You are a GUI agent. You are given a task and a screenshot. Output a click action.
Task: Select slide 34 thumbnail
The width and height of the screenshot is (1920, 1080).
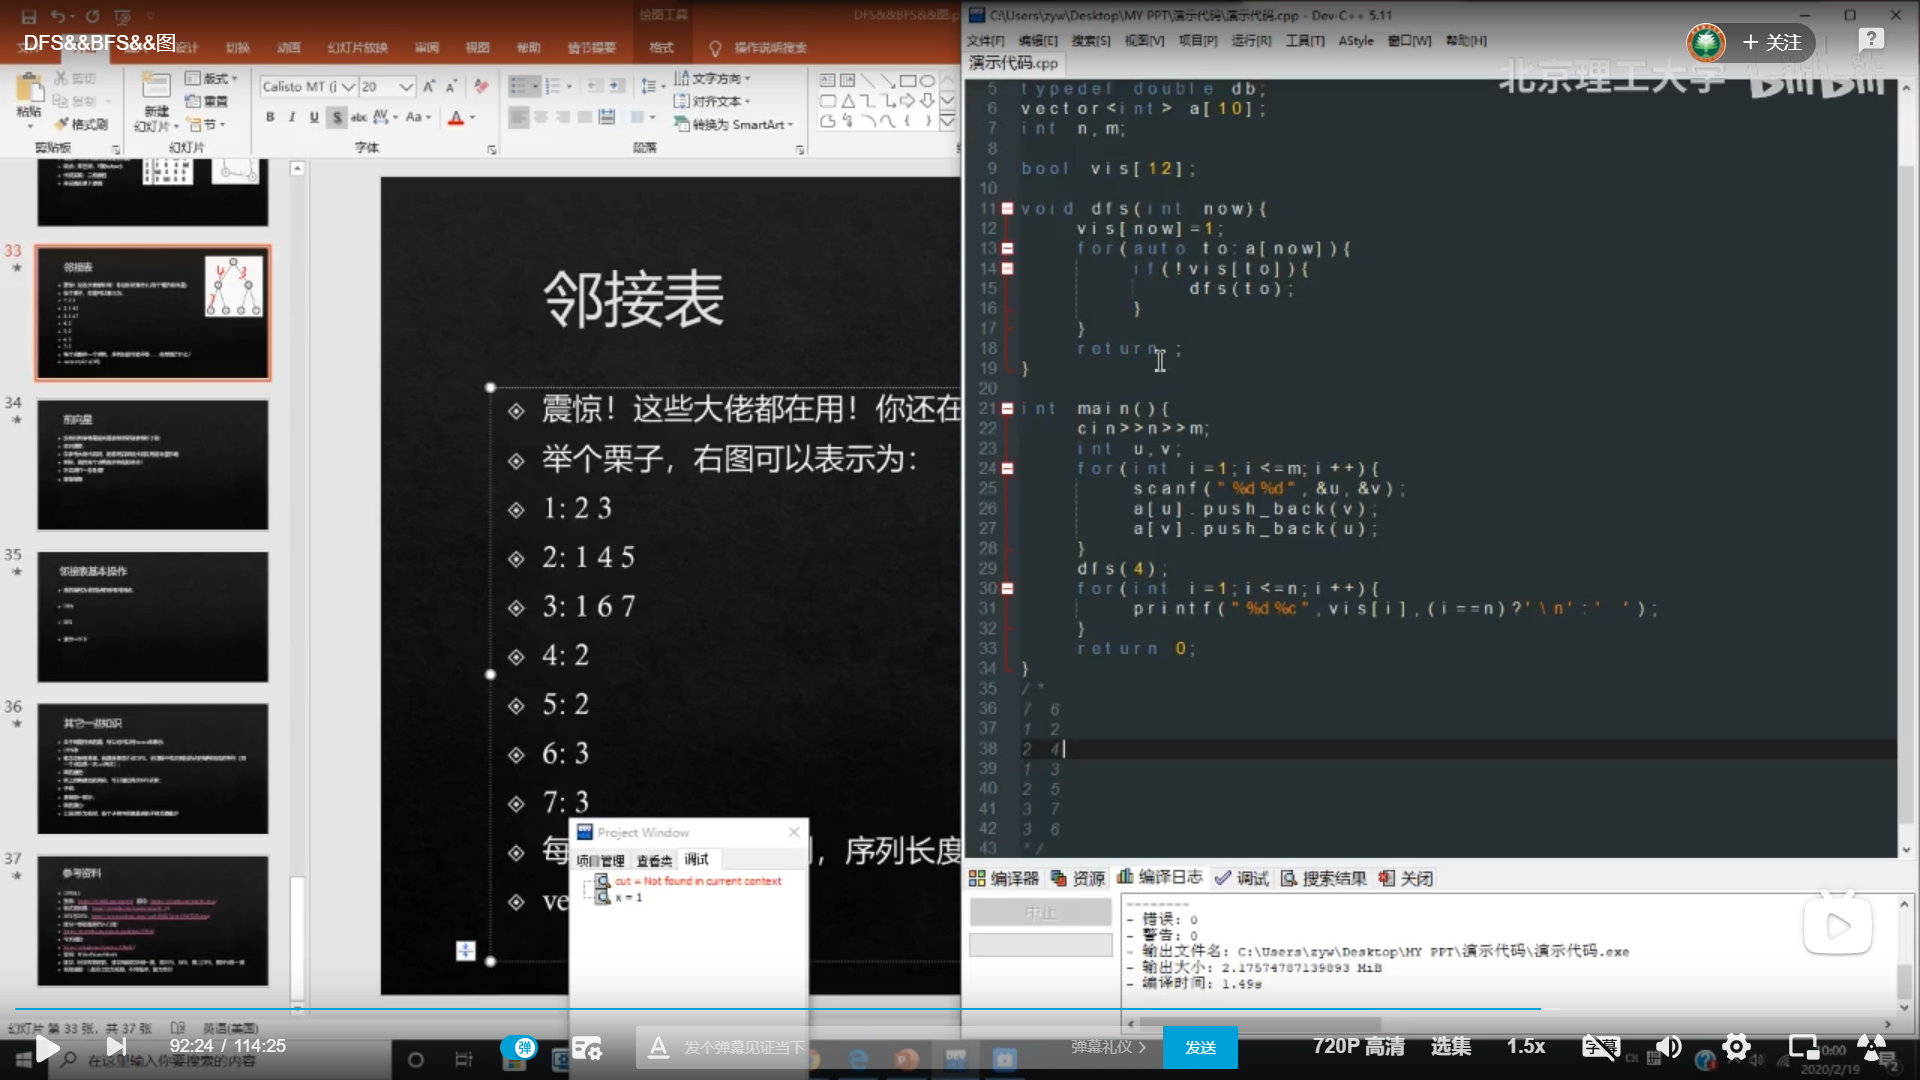(153, 465)
